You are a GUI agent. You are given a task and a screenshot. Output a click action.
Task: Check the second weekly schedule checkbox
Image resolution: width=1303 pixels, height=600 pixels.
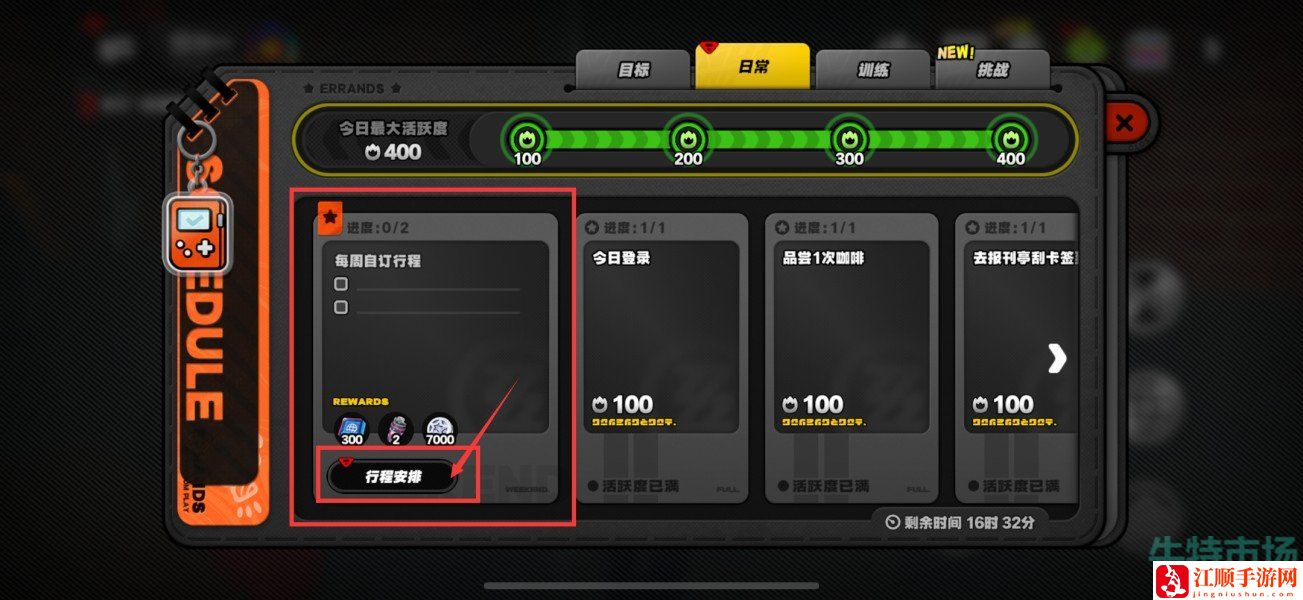point(341,307)
